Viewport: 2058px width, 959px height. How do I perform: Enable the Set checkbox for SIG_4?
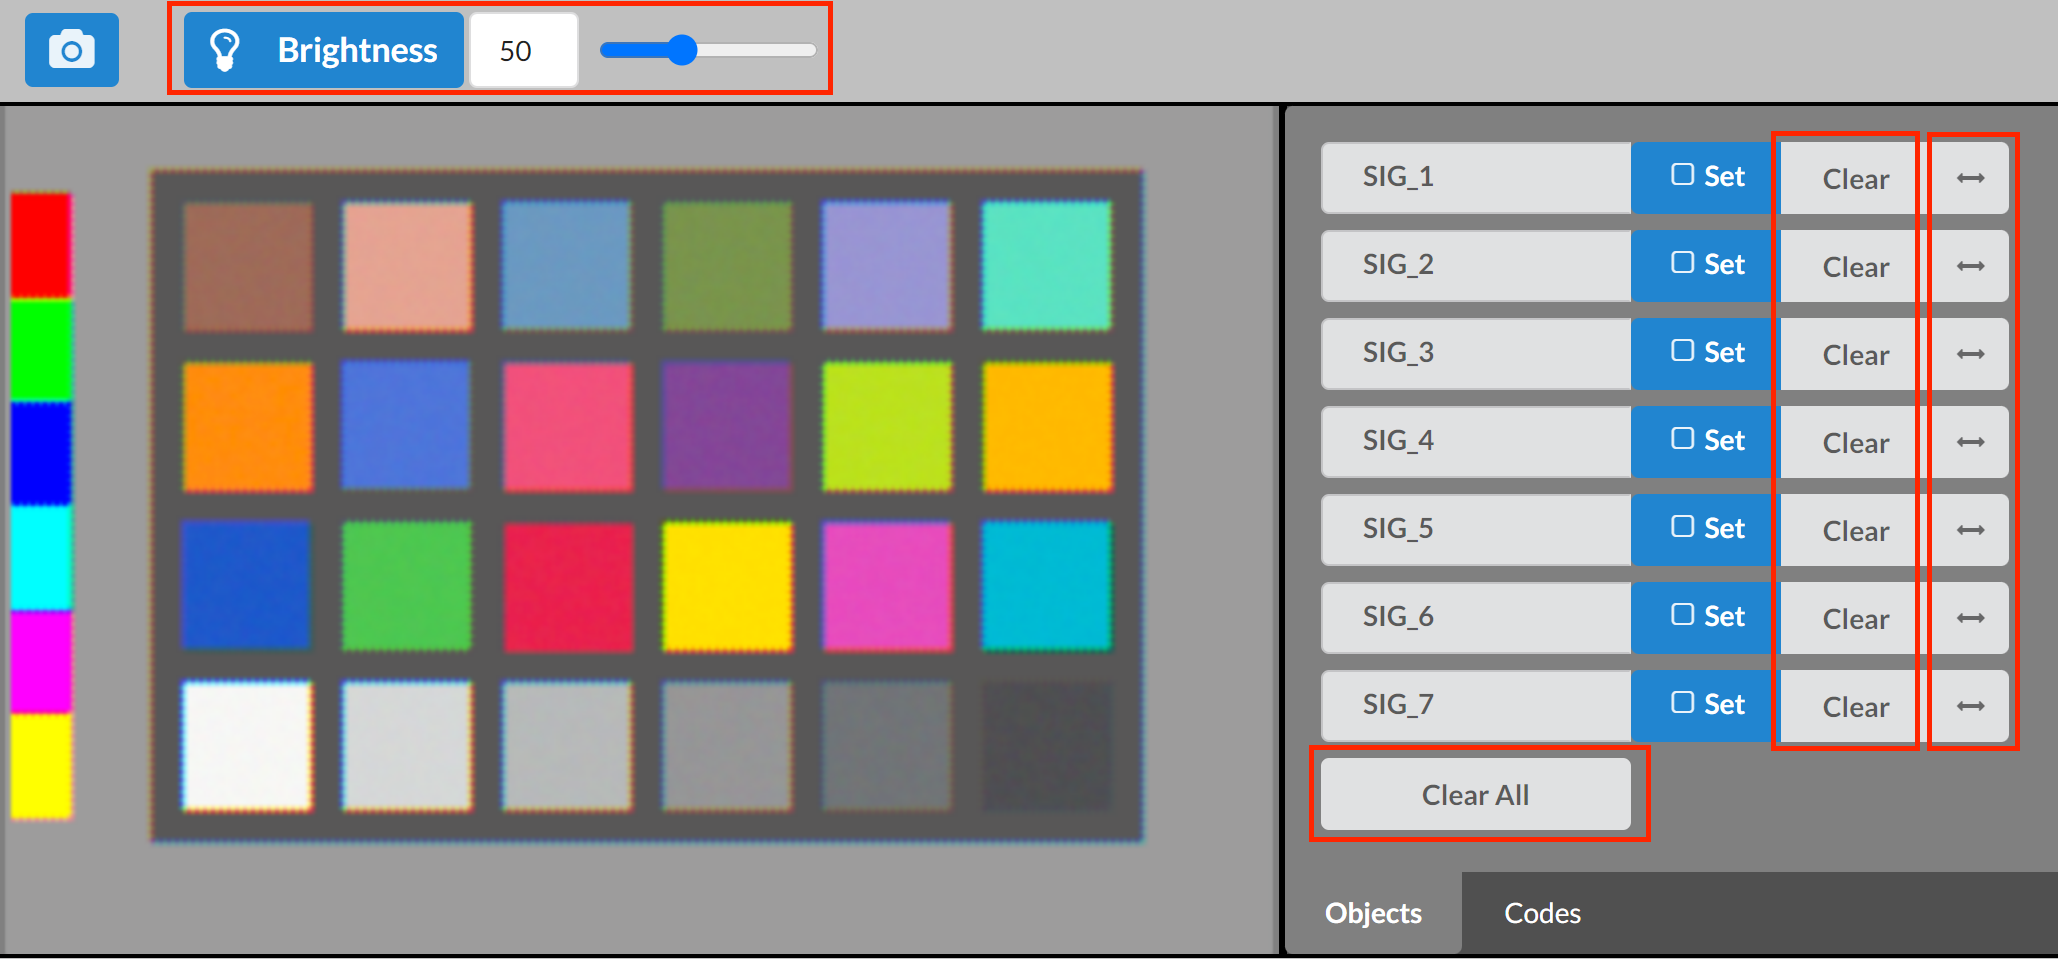(1684, 440)
